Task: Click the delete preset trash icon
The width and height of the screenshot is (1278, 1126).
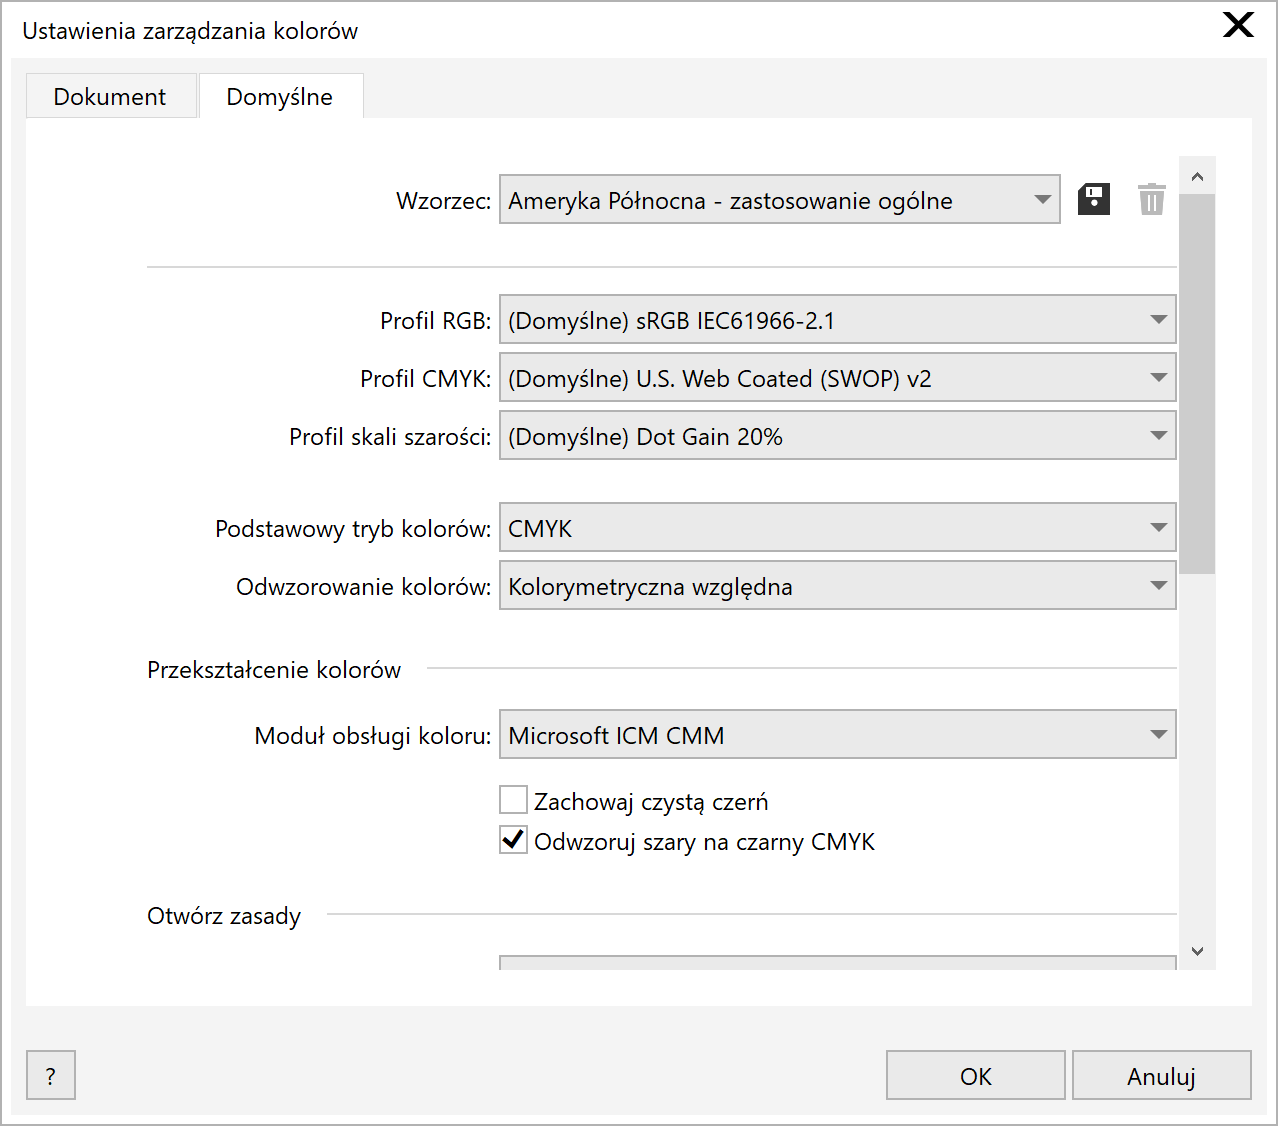Action: tap(1151, 199)
